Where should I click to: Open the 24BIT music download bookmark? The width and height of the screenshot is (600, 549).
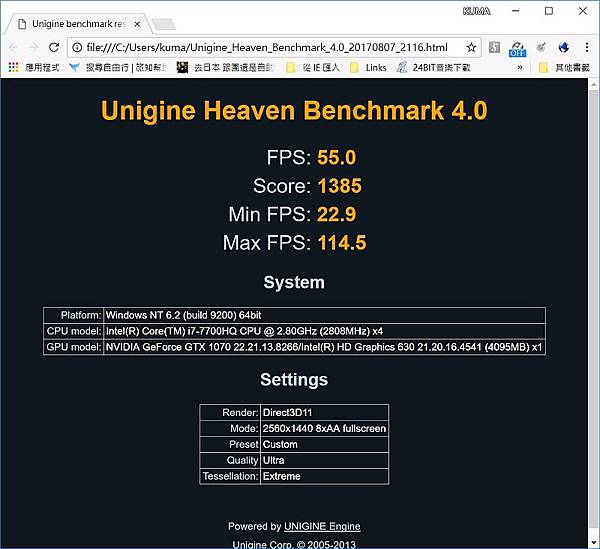click(x=433, y=68)
